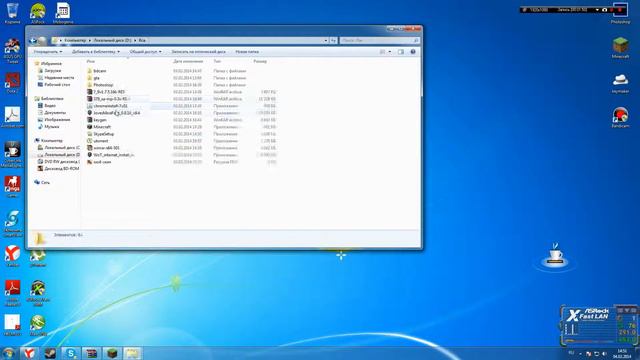Image resolution: width=640 pixels, height=360 pixels.
Task: Select Документы library in navigation pane
Action: [x=55, y=113]
